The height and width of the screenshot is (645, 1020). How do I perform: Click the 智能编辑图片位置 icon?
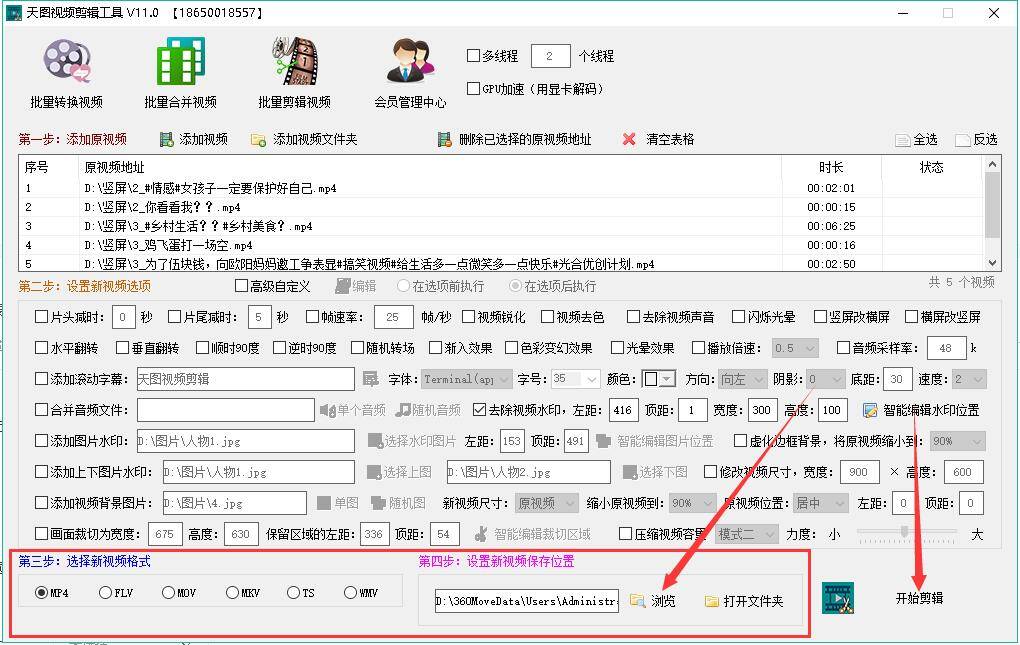603,441
